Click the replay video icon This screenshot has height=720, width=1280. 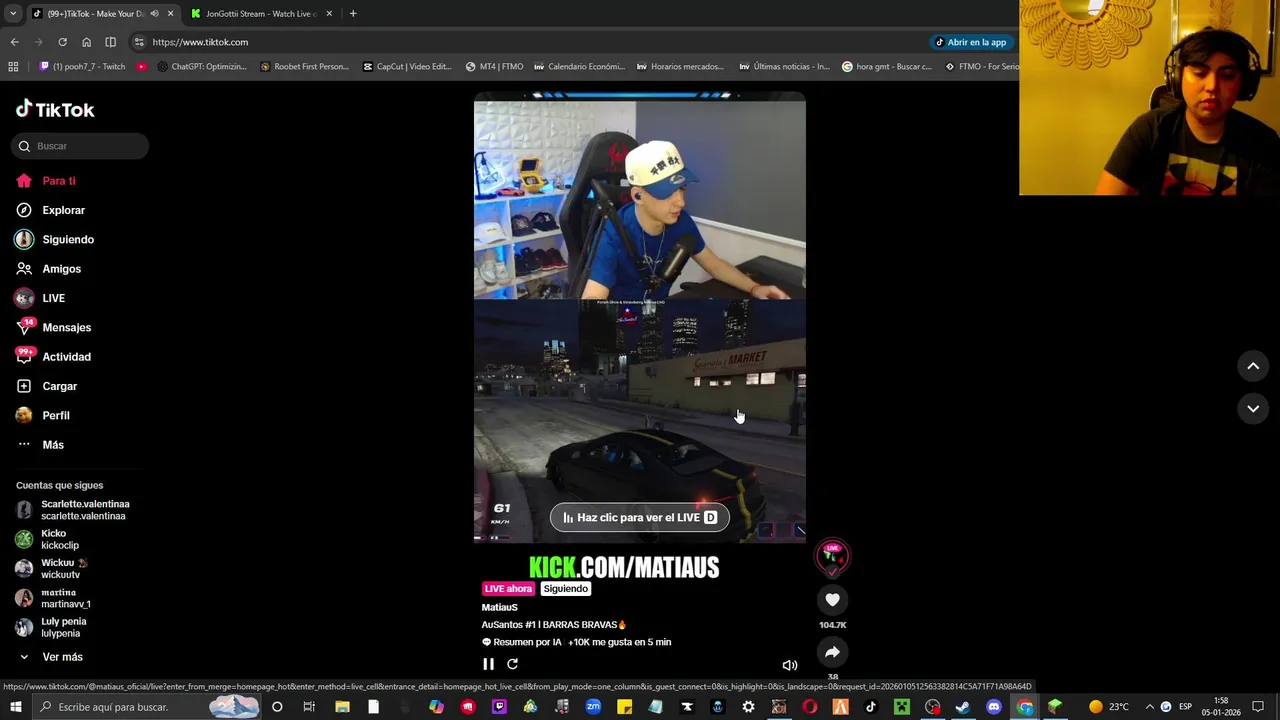(512, 664)
